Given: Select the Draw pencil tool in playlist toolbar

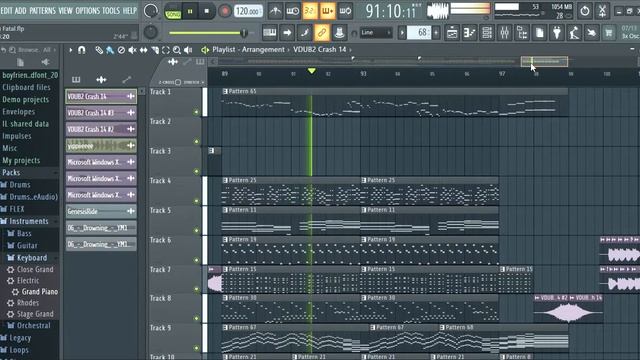Looking at the screenshot, I should click(x=99, y=50).
